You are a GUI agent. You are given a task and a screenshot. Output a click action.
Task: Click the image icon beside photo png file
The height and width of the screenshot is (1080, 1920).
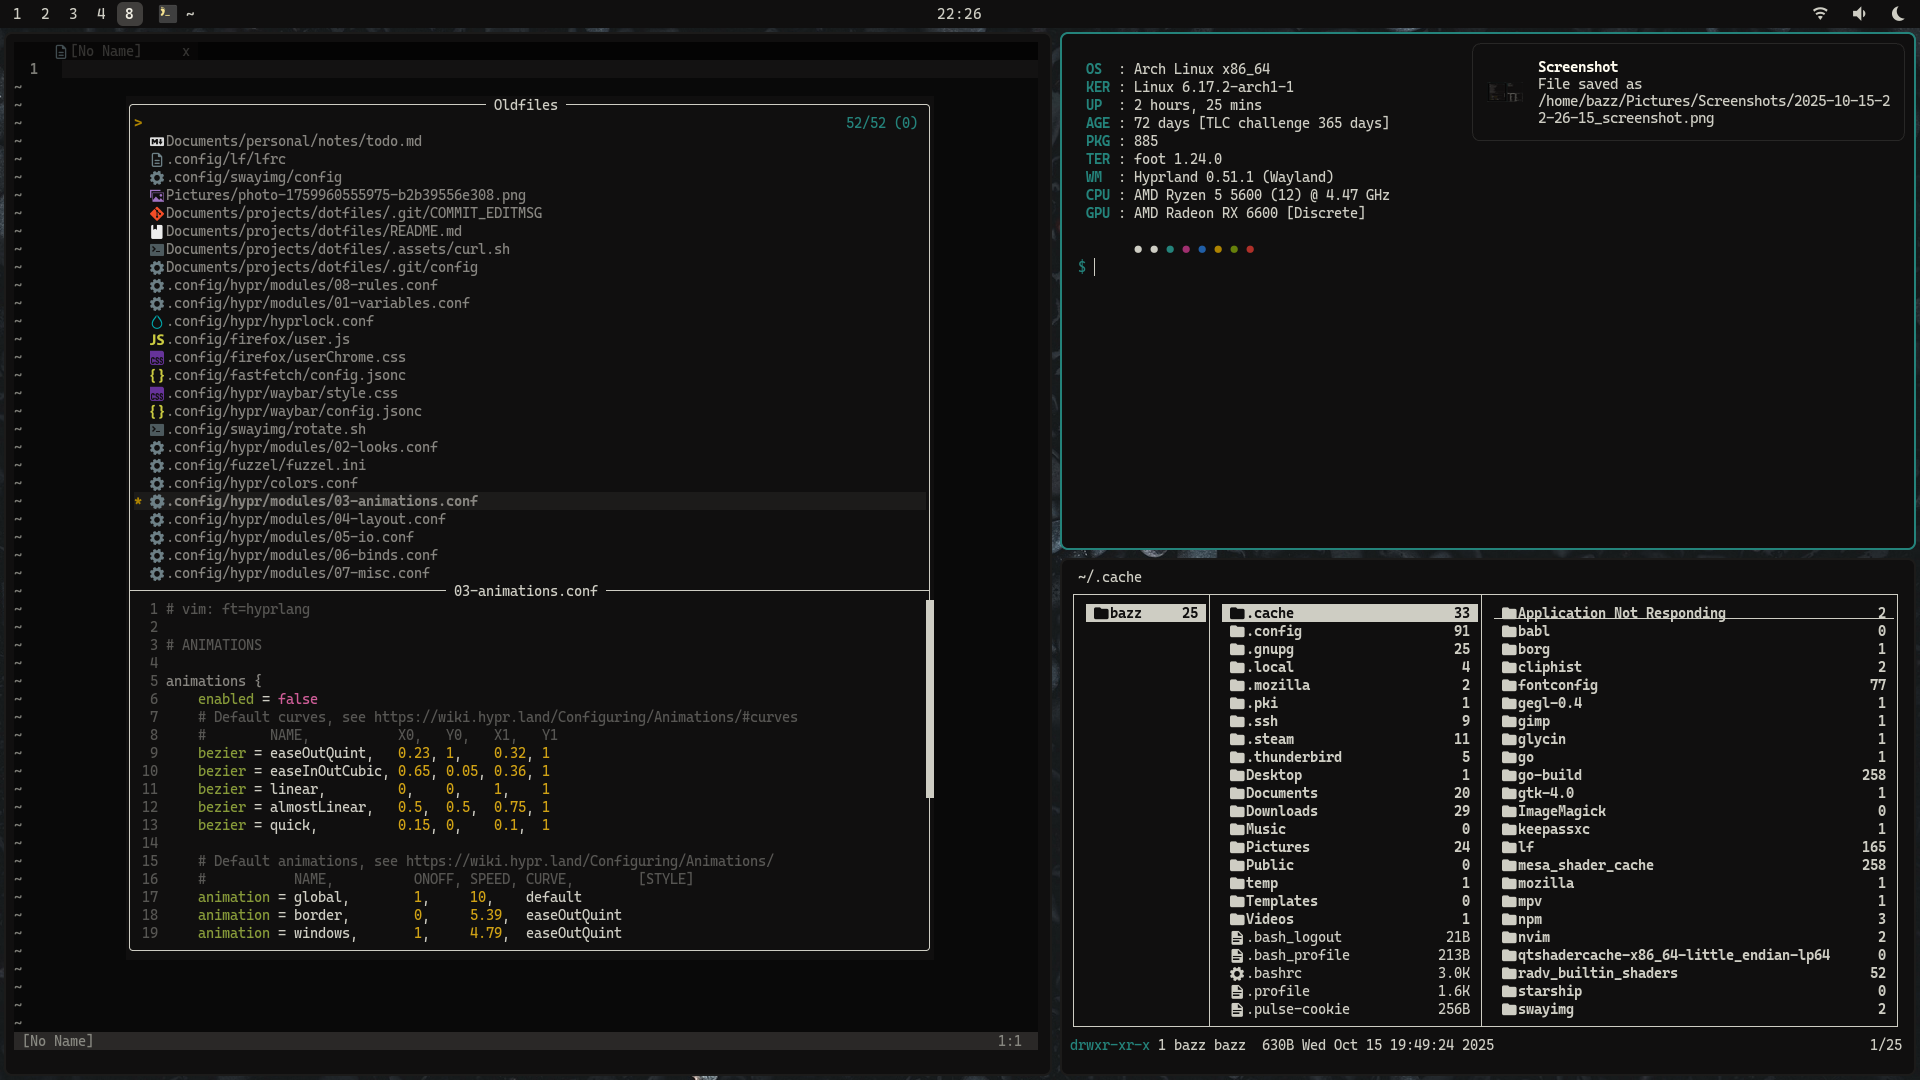(x=157, y=196)
